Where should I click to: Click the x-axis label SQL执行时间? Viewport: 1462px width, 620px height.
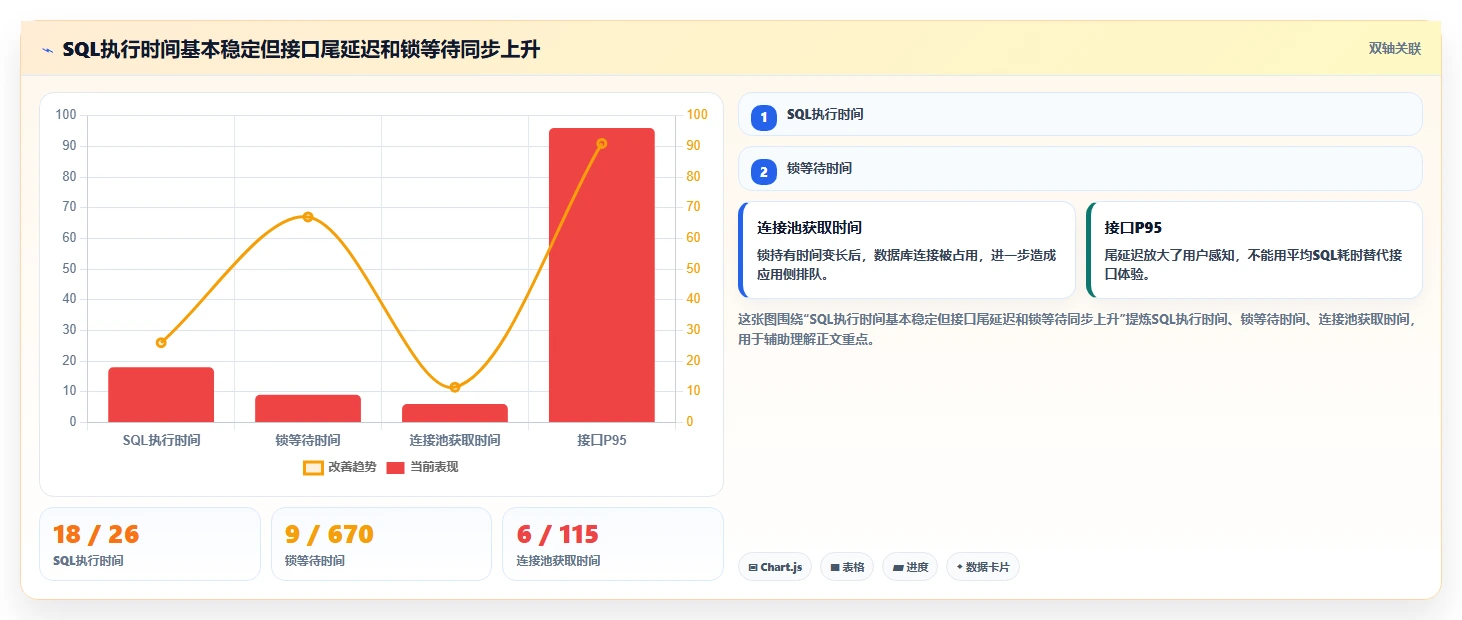pos(161,440)
